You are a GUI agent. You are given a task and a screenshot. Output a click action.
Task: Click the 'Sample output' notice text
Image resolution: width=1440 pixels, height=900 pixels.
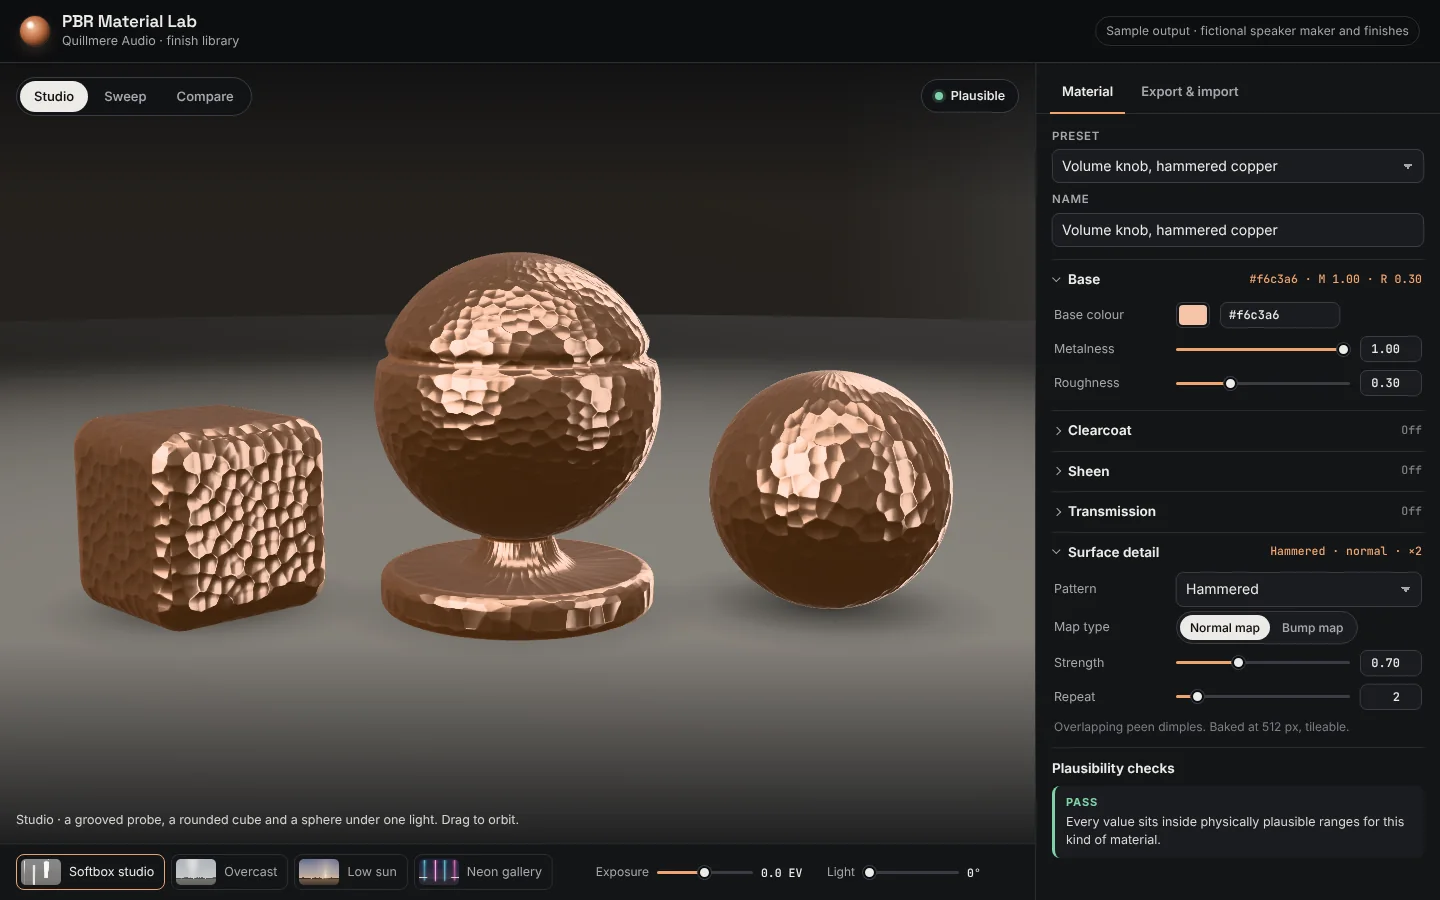[x=1257, y=31]
